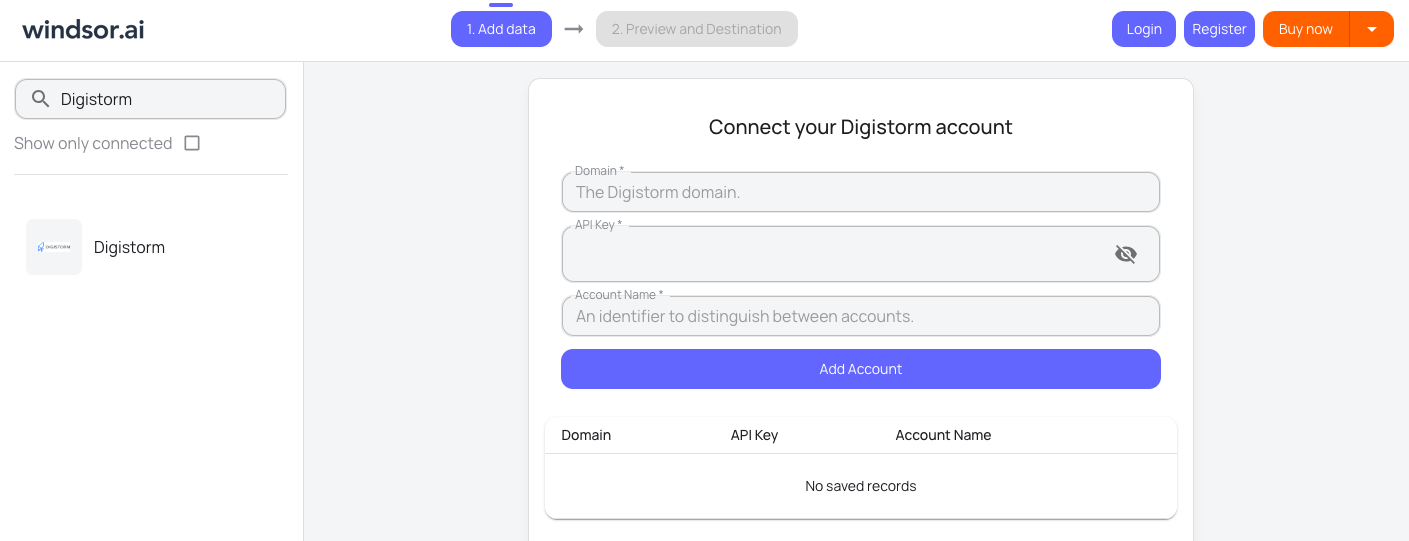The image size is (1409, 541).
Task: Click the Add Account button
Action: [x=860, y=369]
